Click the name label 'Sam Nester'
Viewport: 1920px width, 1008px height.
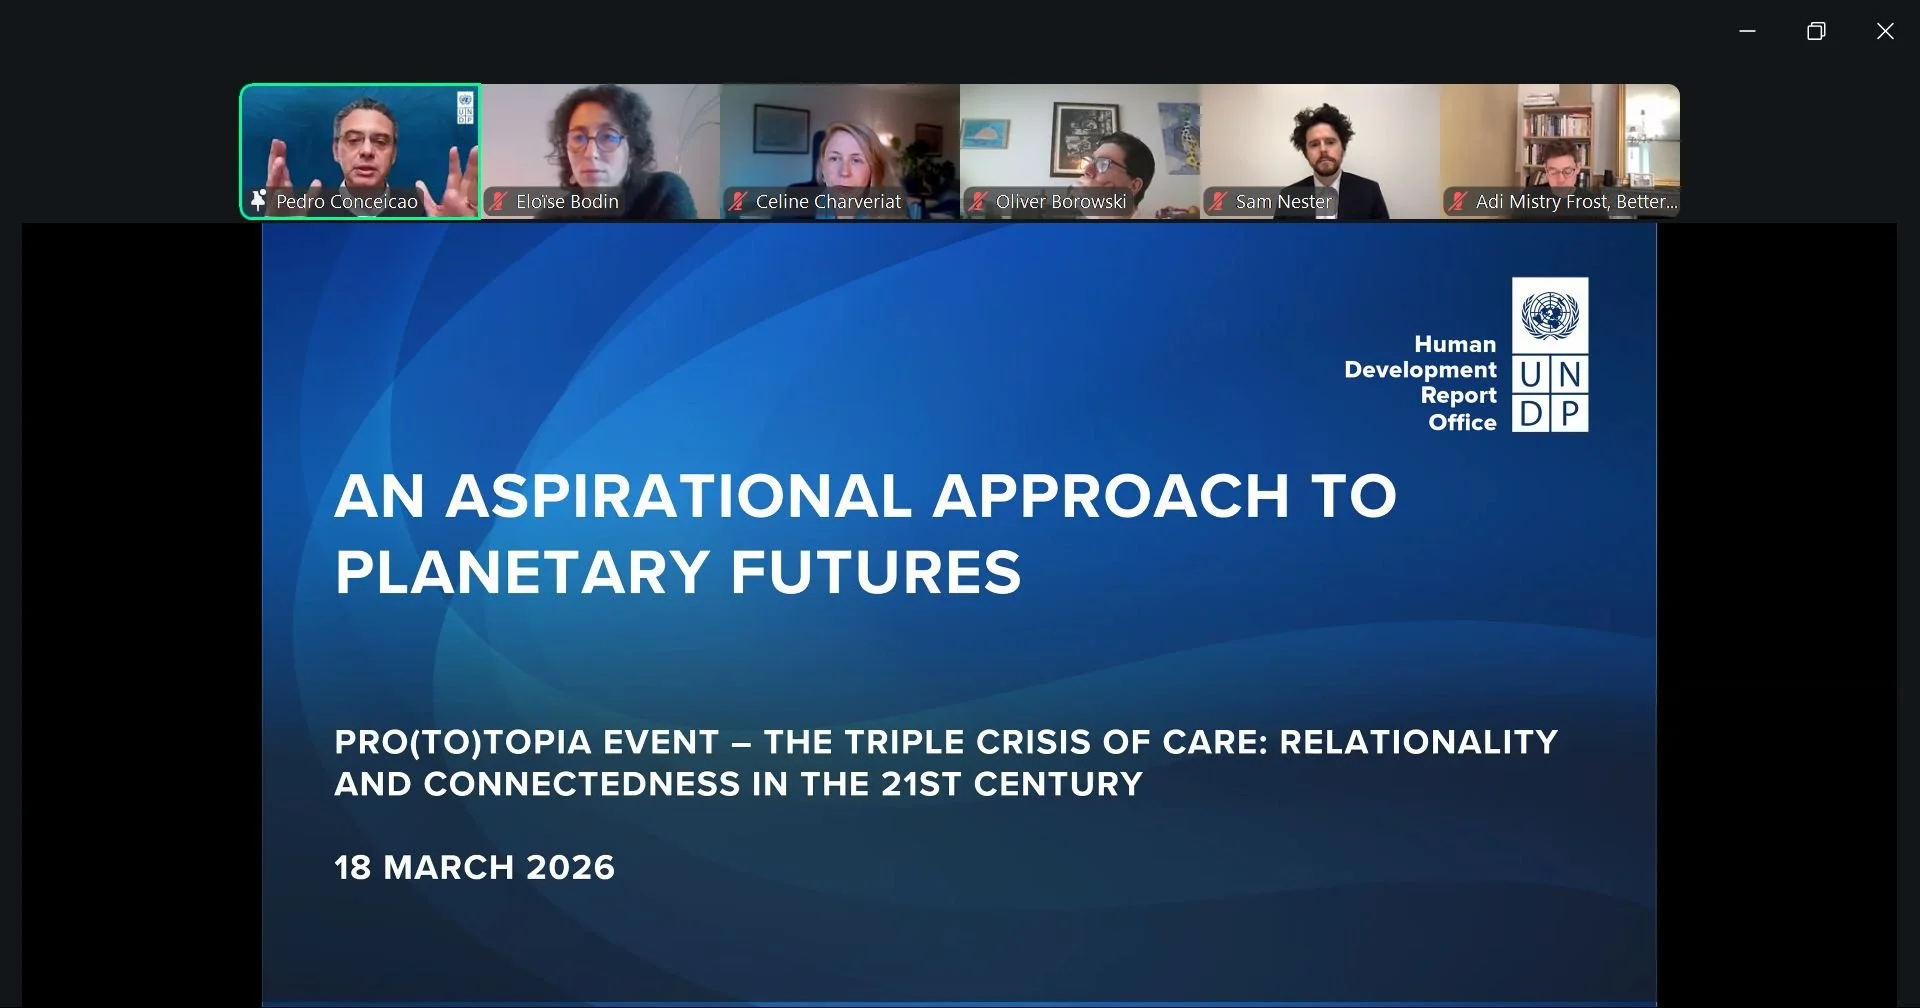coord(1284,201)
